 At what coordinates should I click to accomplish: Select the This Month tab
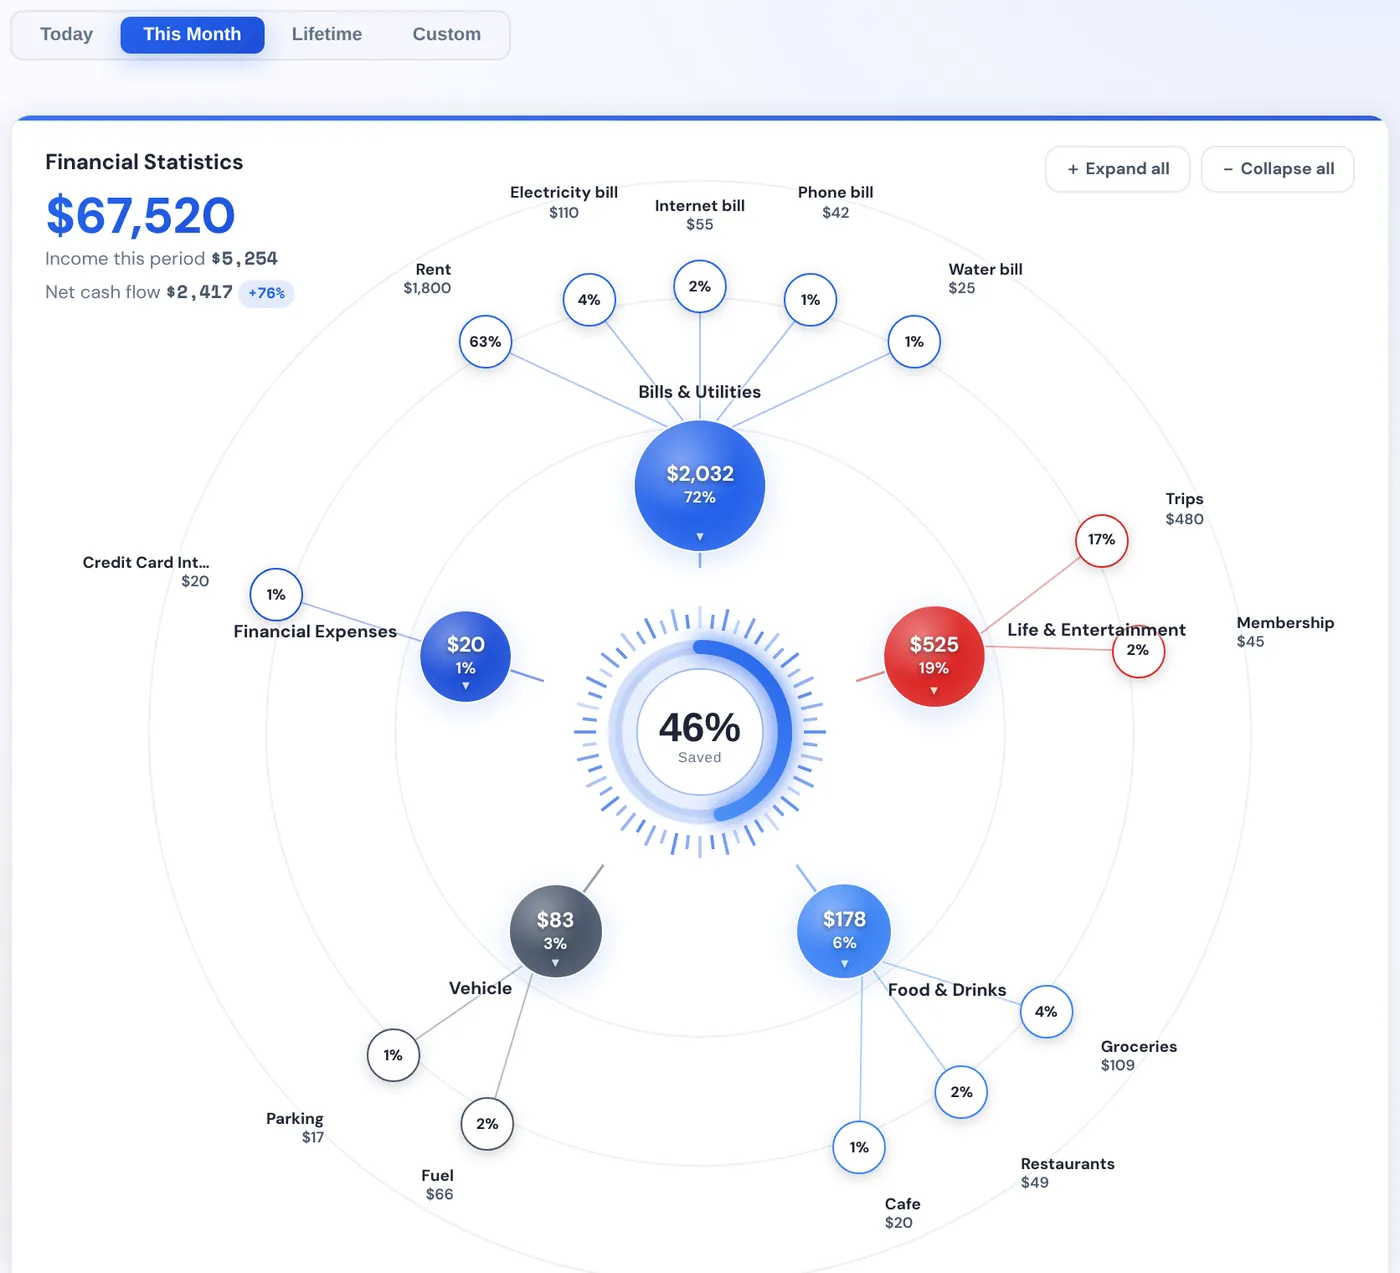tap(192, 34)
